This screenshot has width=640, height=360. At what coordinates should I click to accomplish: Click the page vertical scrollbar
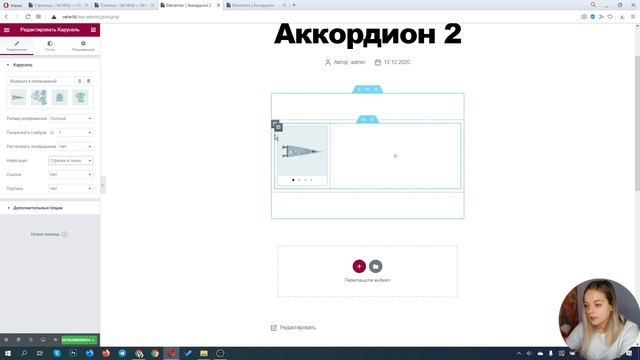tap(637, 122)
